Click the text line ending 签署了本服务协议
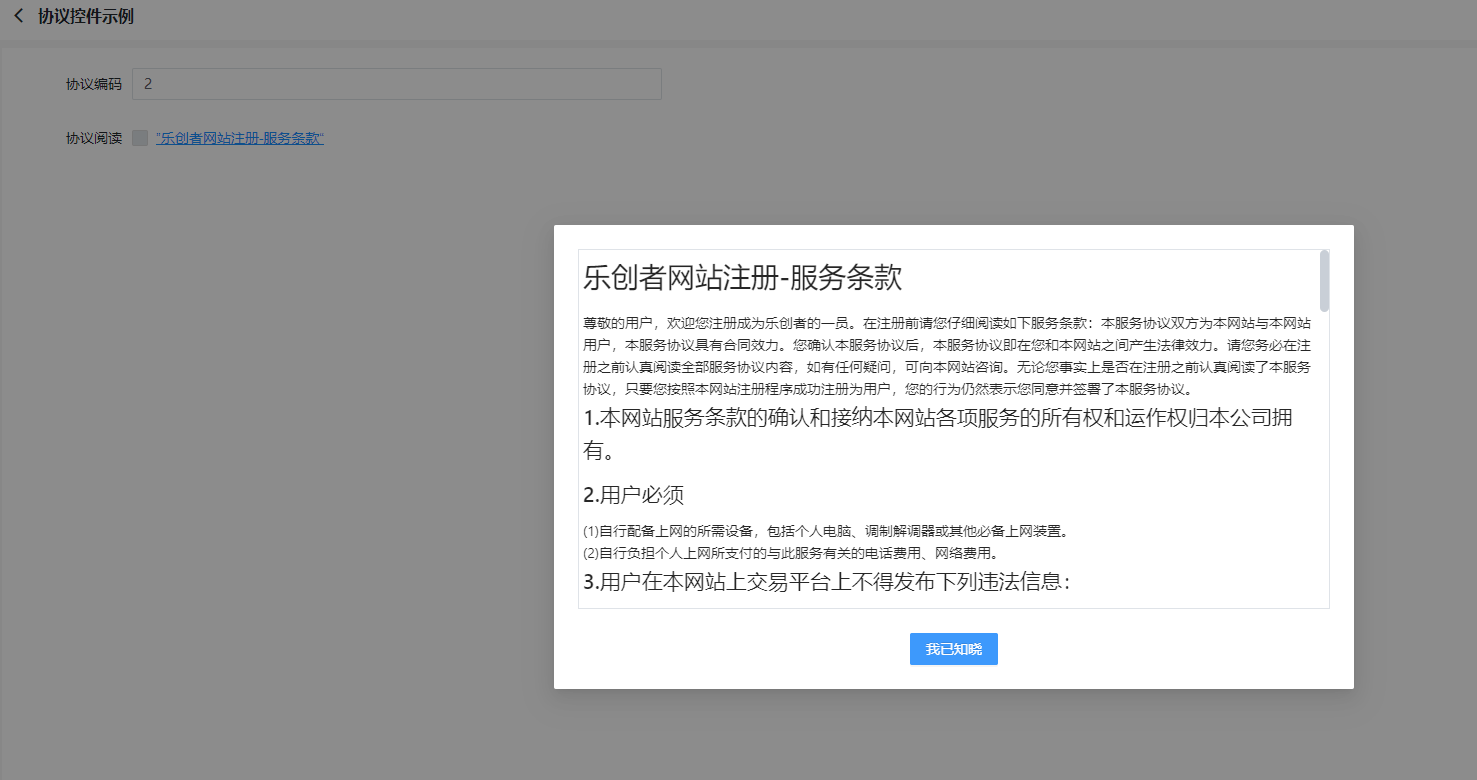The width and height of the screenshot is (1477, 780). [886, 389]
